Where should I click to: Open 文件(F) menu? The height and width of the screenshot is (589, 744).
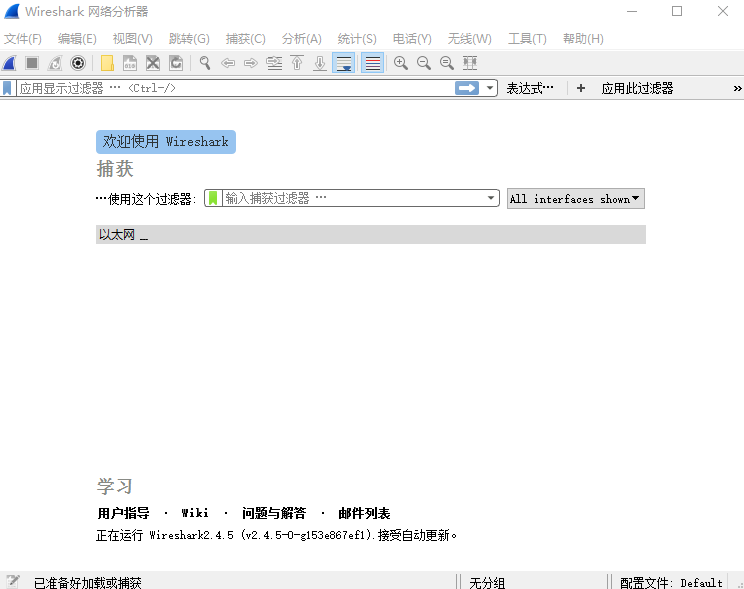23,38
